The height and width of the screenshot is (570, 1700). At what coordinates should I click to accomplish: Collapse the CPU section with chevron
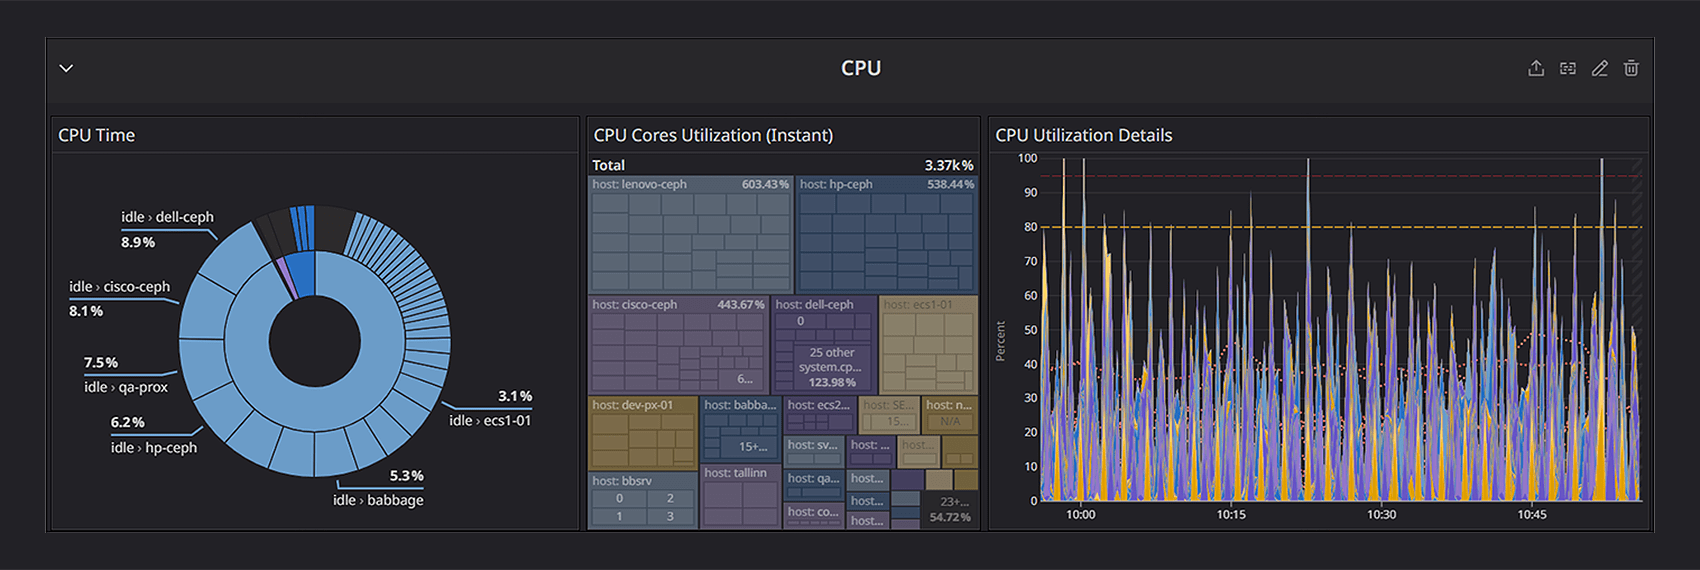pos(66,68)
